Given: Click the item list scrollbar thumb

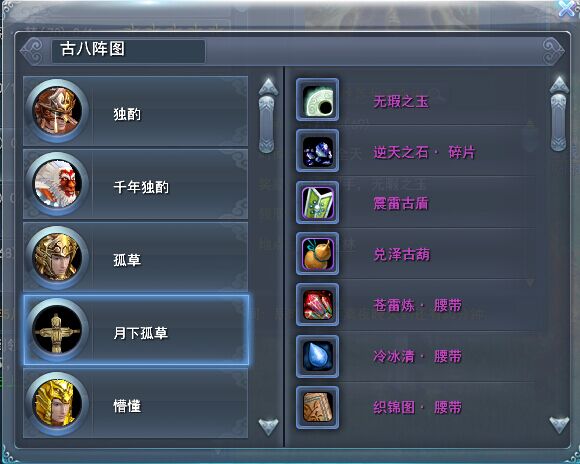Looking at the screenshot, I should point(558,122).
